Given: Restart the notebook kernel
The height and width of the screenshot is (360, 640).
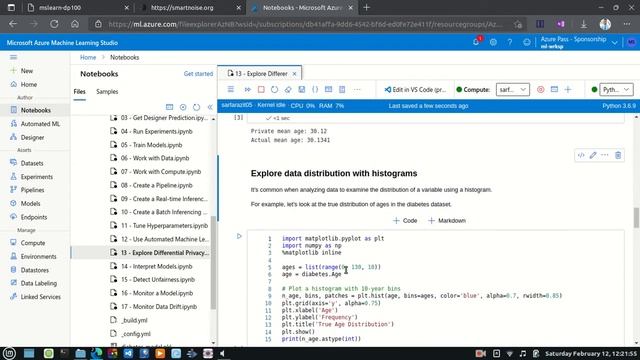Looking at the screenshot, I should pos(274,89).
